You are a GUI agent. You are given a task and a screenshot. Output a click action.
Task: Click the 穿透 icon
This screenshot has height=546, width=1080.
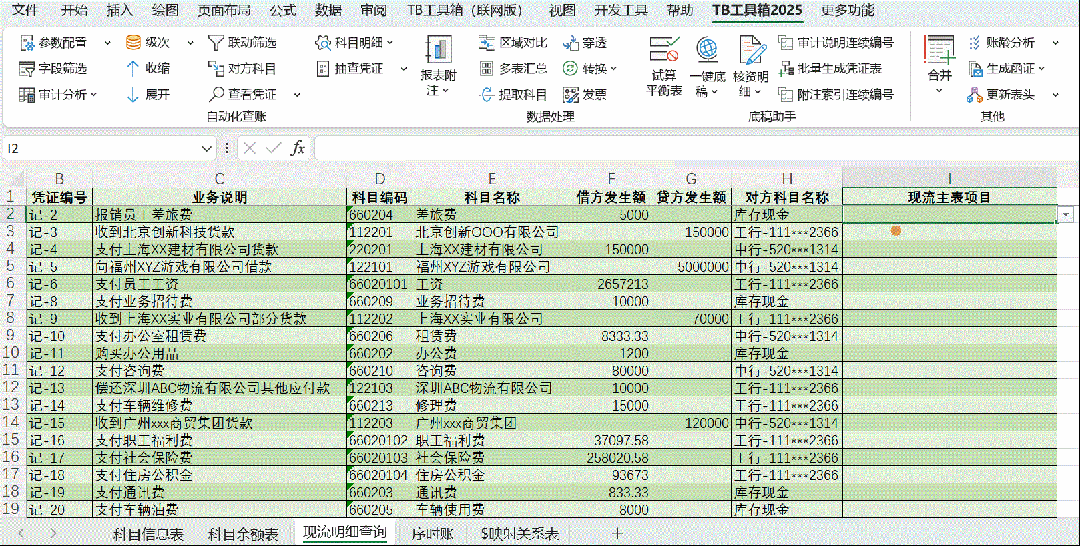point(571,43)
